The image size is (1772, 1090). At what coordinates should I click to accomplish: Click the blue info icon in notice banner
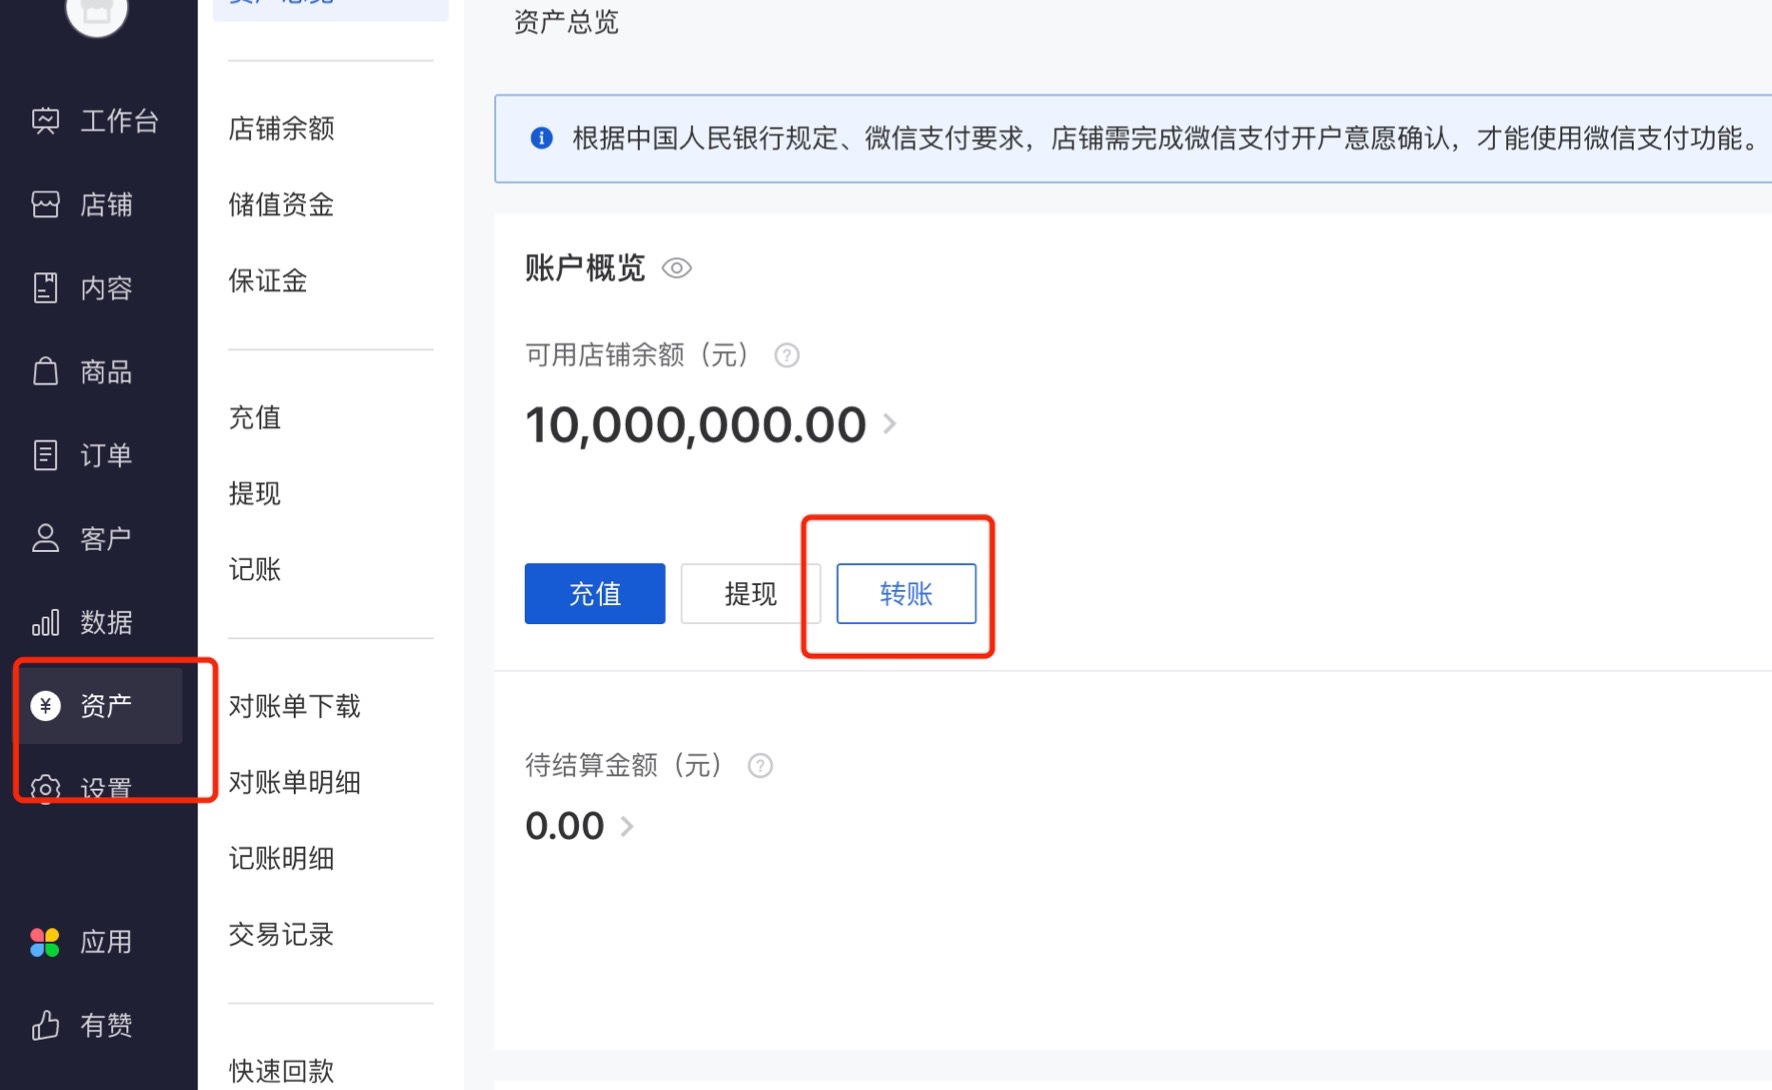pyautogui.click(x=541, y=138)
